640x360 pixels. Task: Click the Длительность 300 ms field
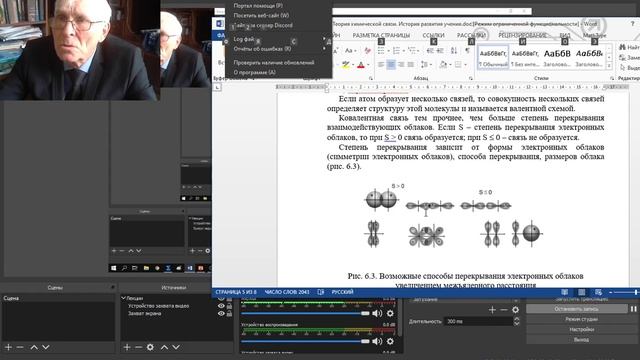(478, 322)
